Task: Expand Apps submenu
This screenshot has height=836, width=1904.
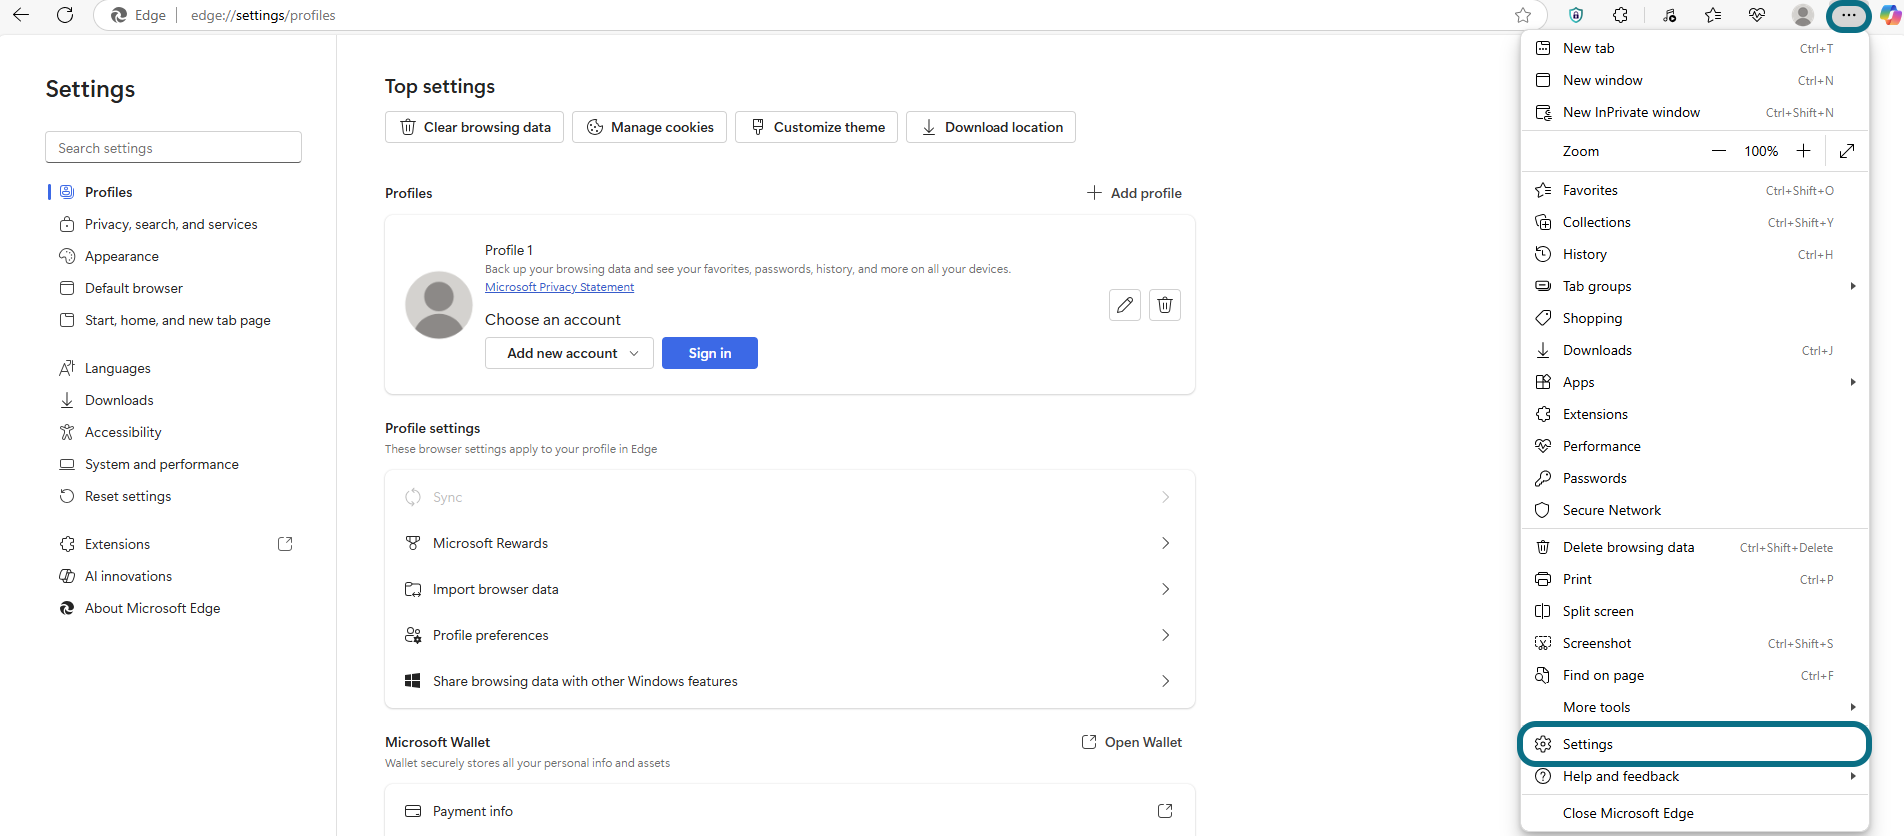Action: (x=1694, y=382)
